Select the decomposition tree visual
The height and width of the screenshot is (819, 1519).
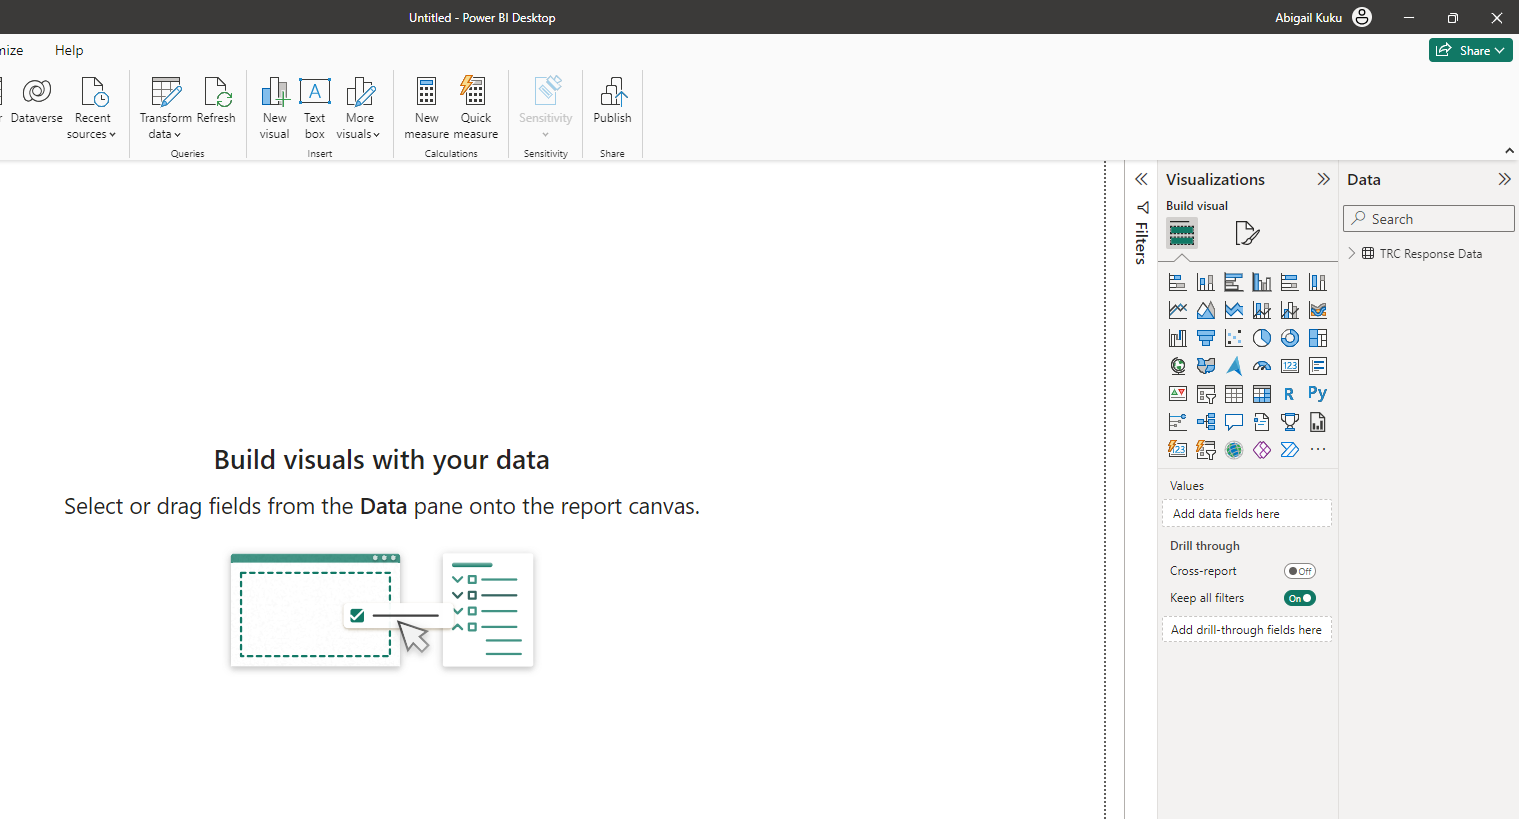pos(1206,422)
